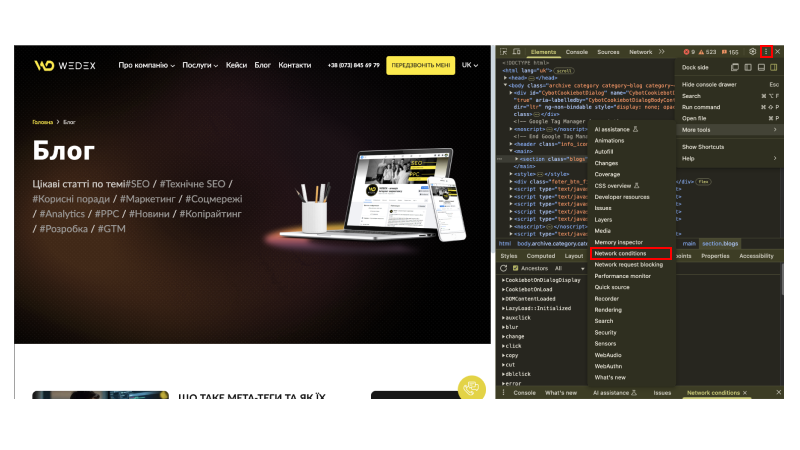
Task: Select Network conditions in More tools
Action: (x=631, y=254)
